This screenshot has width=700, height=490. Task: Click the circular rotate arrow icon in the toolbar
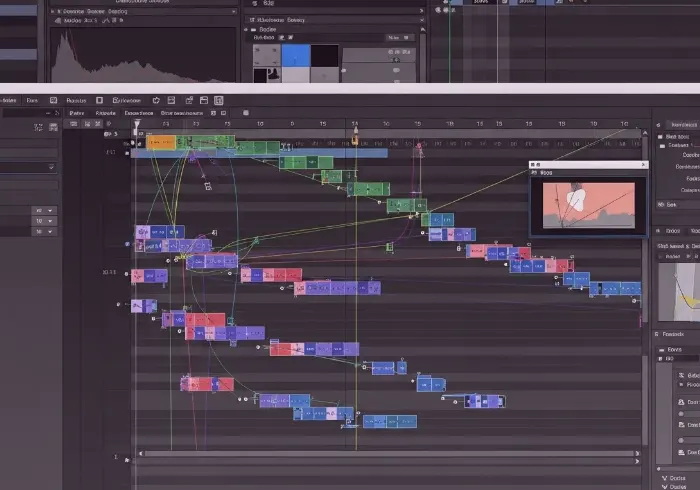pyautogui.click(x=156, y=100)
